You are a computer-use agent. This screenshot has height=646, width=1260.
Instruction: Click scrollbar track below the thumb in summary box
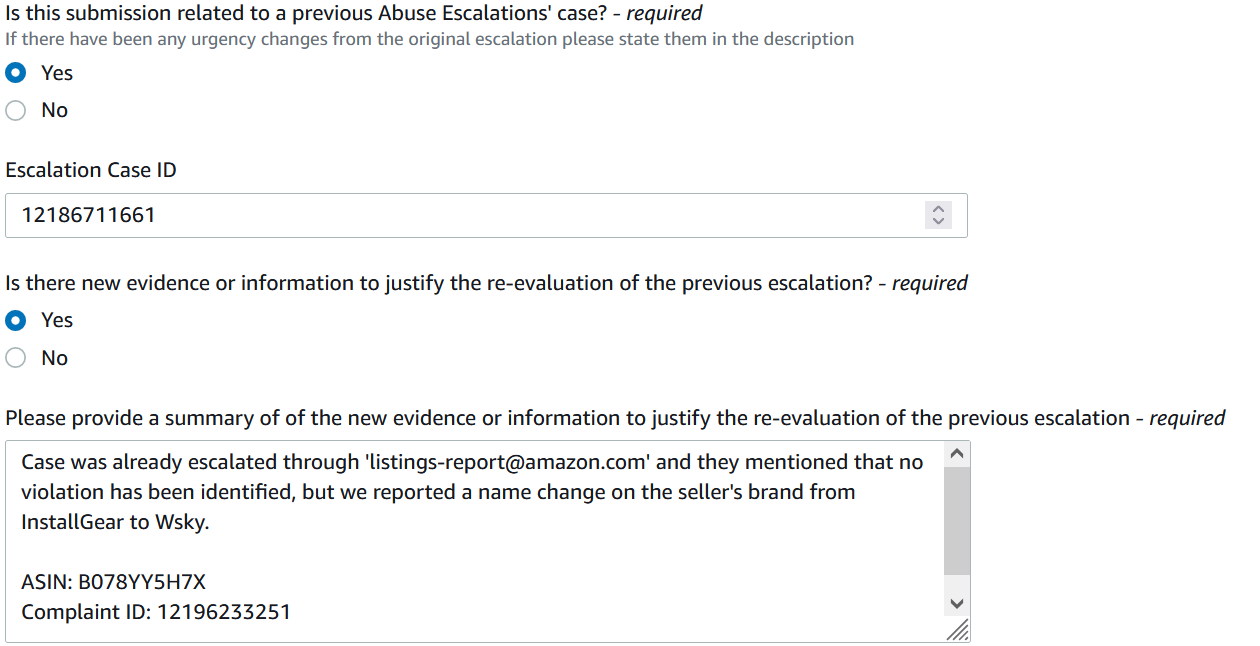(x=957, y=583)
